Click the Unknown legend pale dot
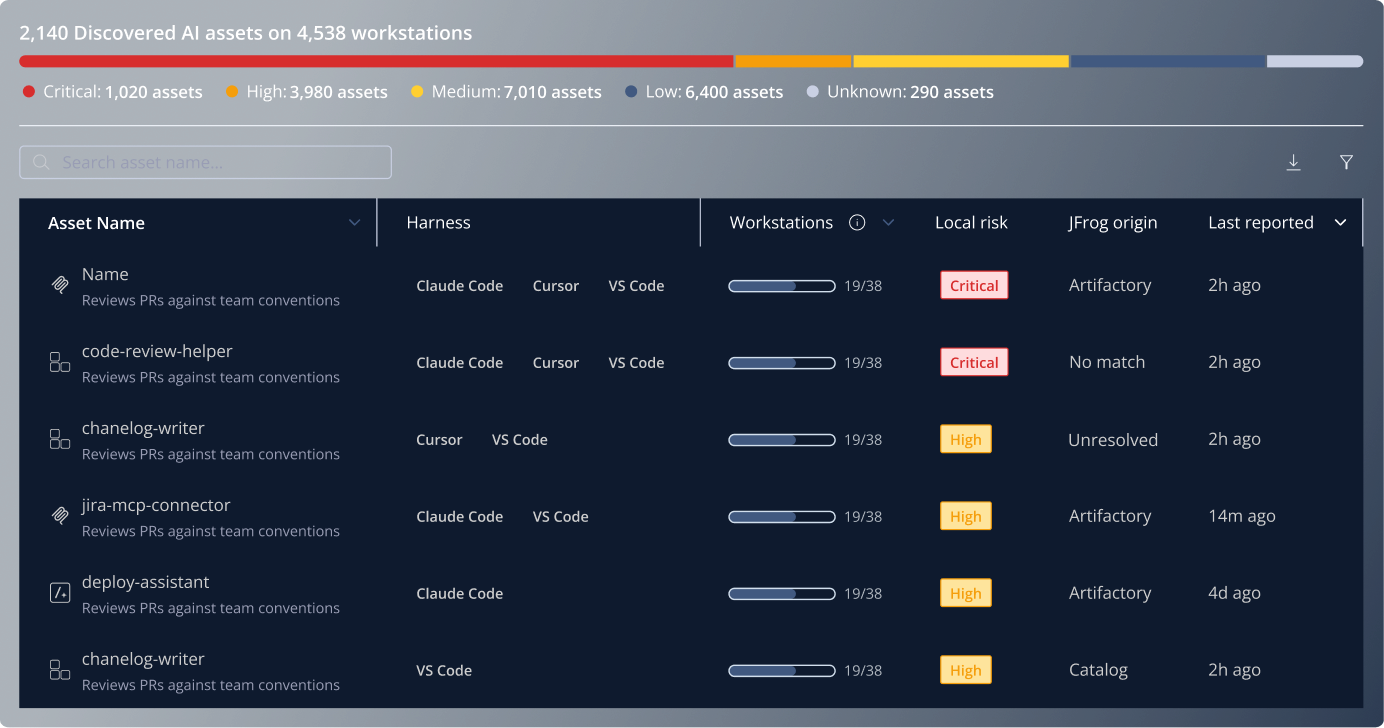 (x=813, y=92)
